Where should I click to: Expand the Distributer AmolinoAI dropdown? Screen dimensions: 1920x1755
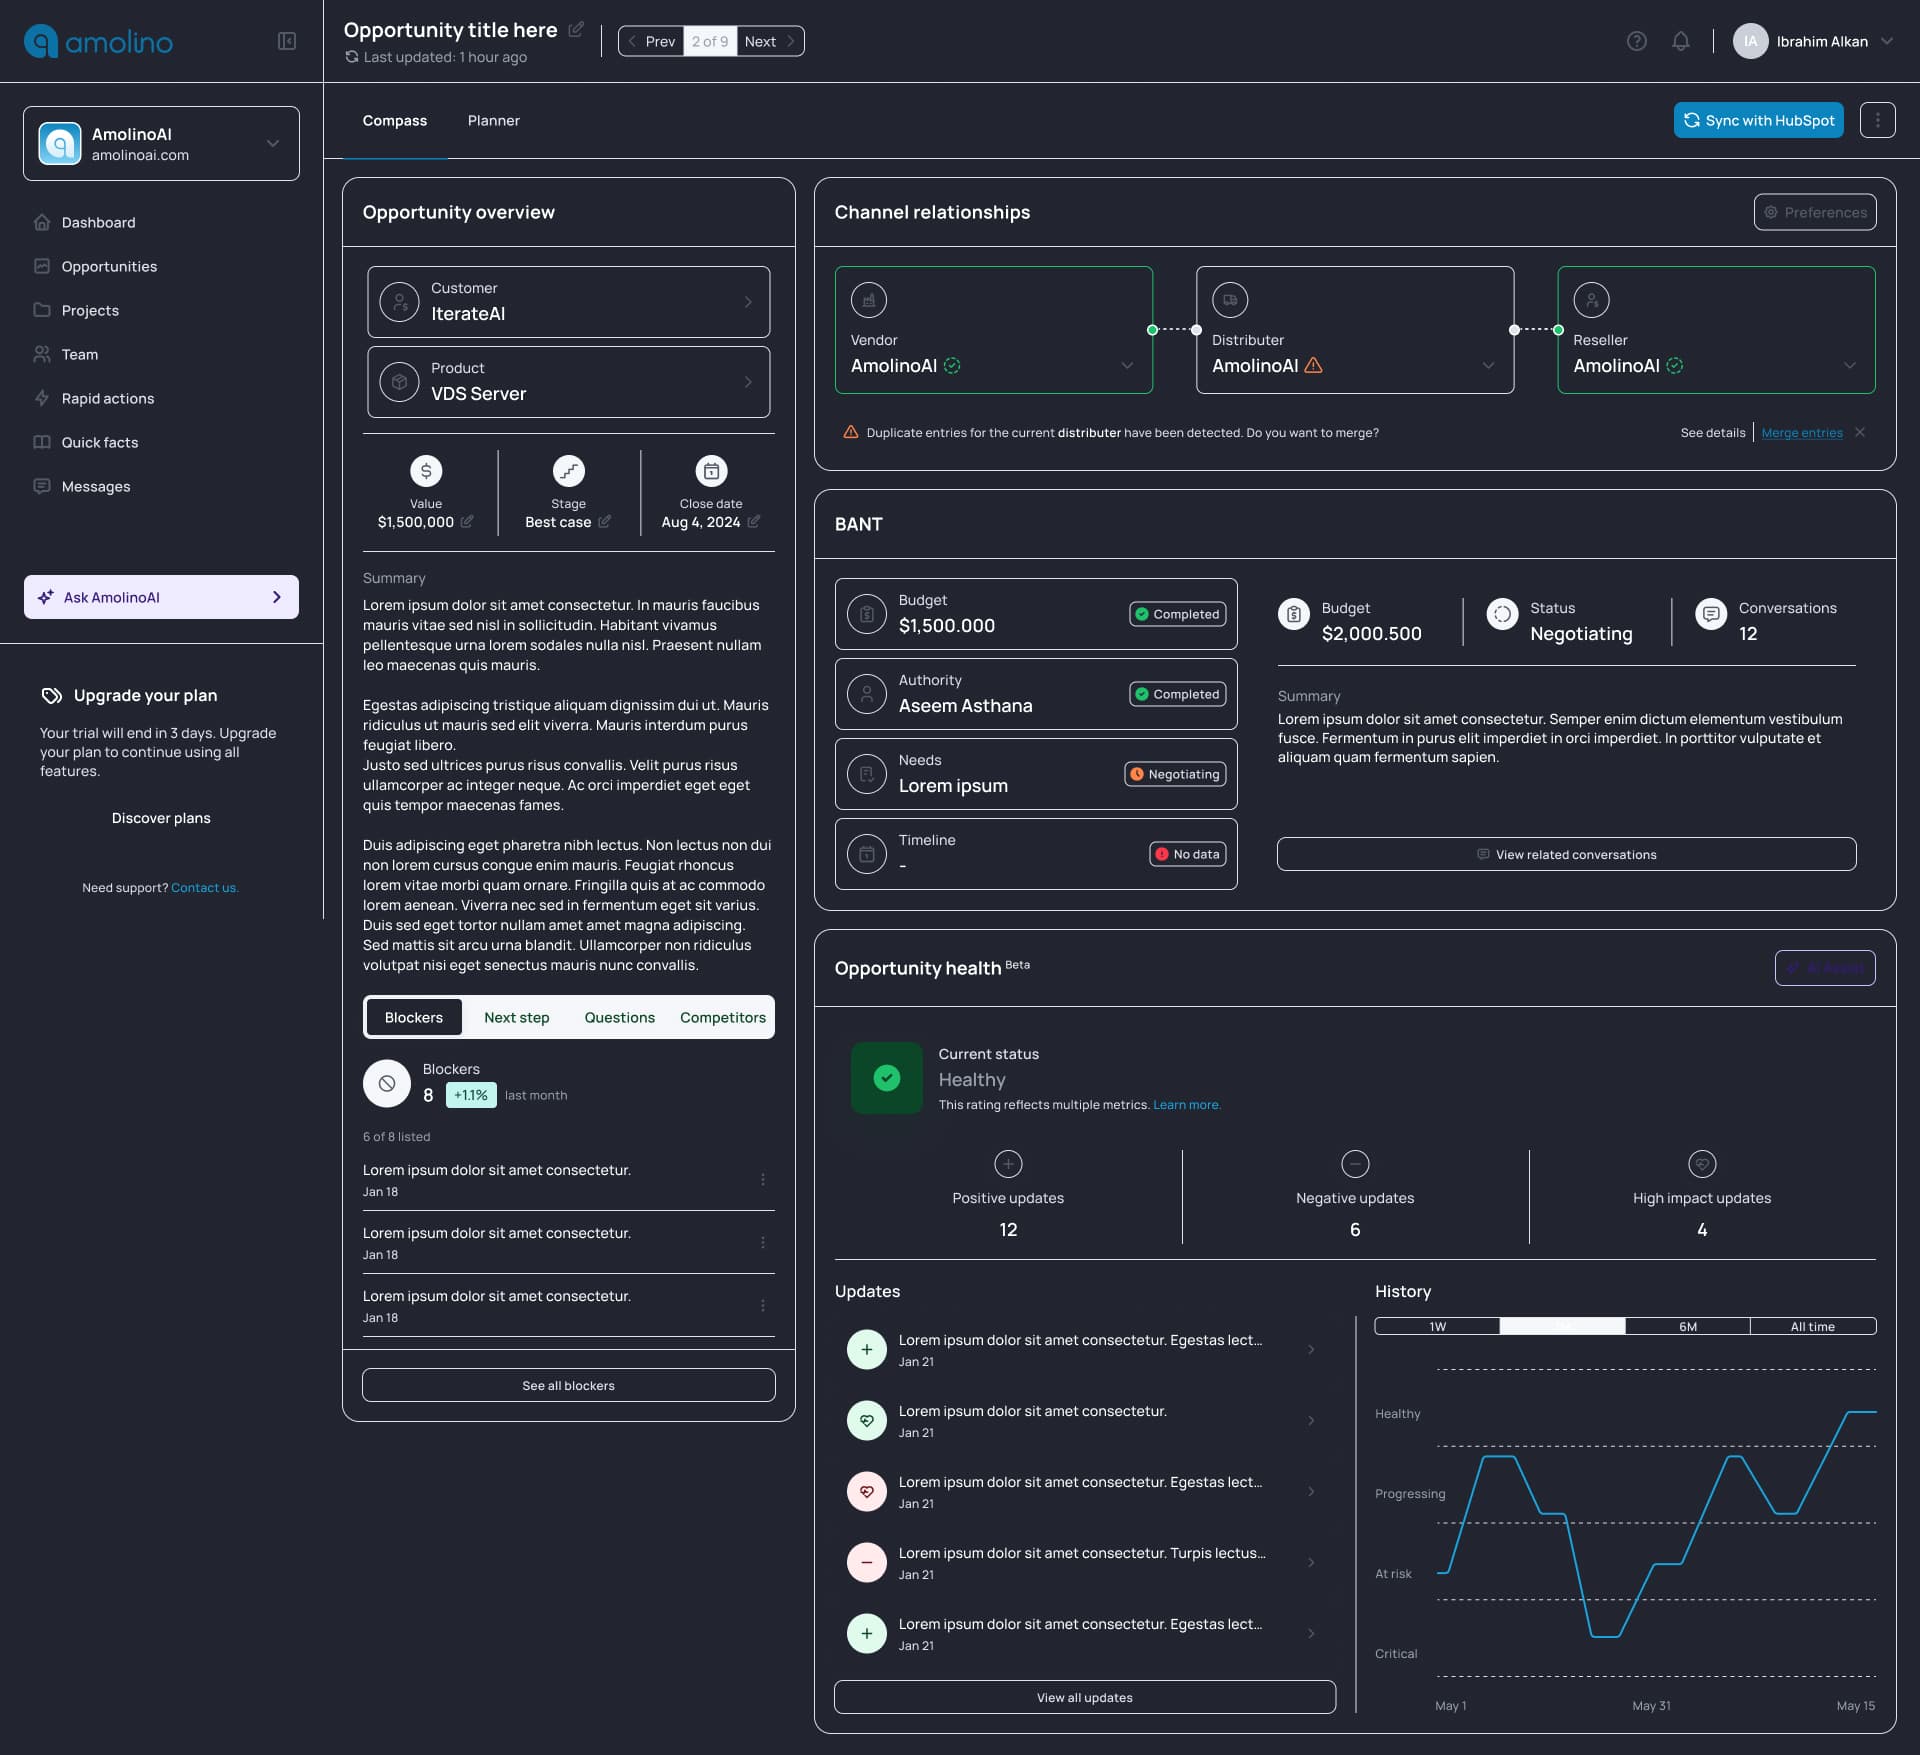[x=1488, y=366]
